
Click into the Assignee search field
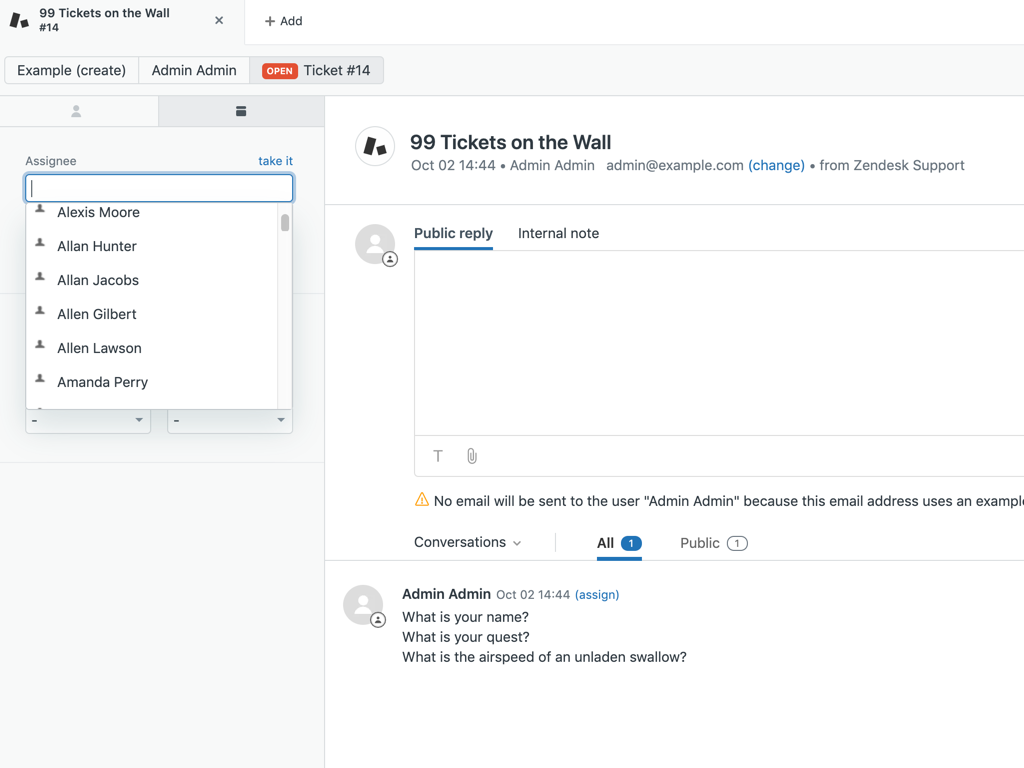pyautogui.click(x=159, y=188)
